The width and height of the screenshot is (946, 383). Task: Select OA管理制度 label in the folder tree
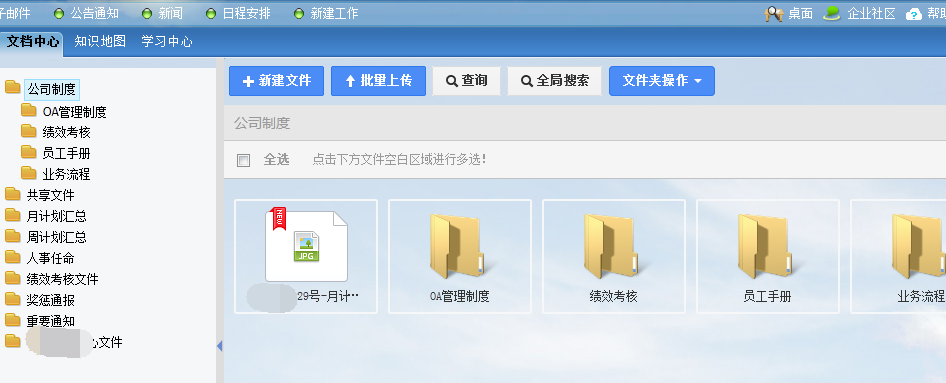click(x=75, y=112)
